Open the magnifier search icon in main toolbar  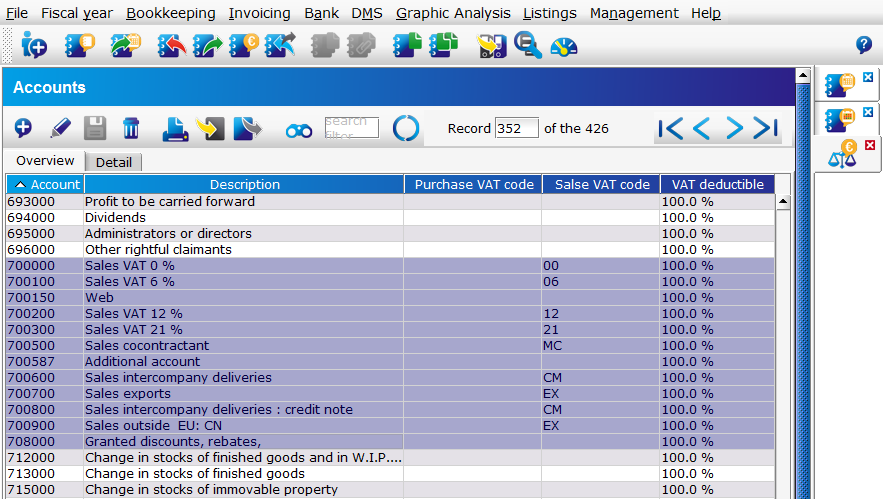pyautogui.click(x=528, y=45)
